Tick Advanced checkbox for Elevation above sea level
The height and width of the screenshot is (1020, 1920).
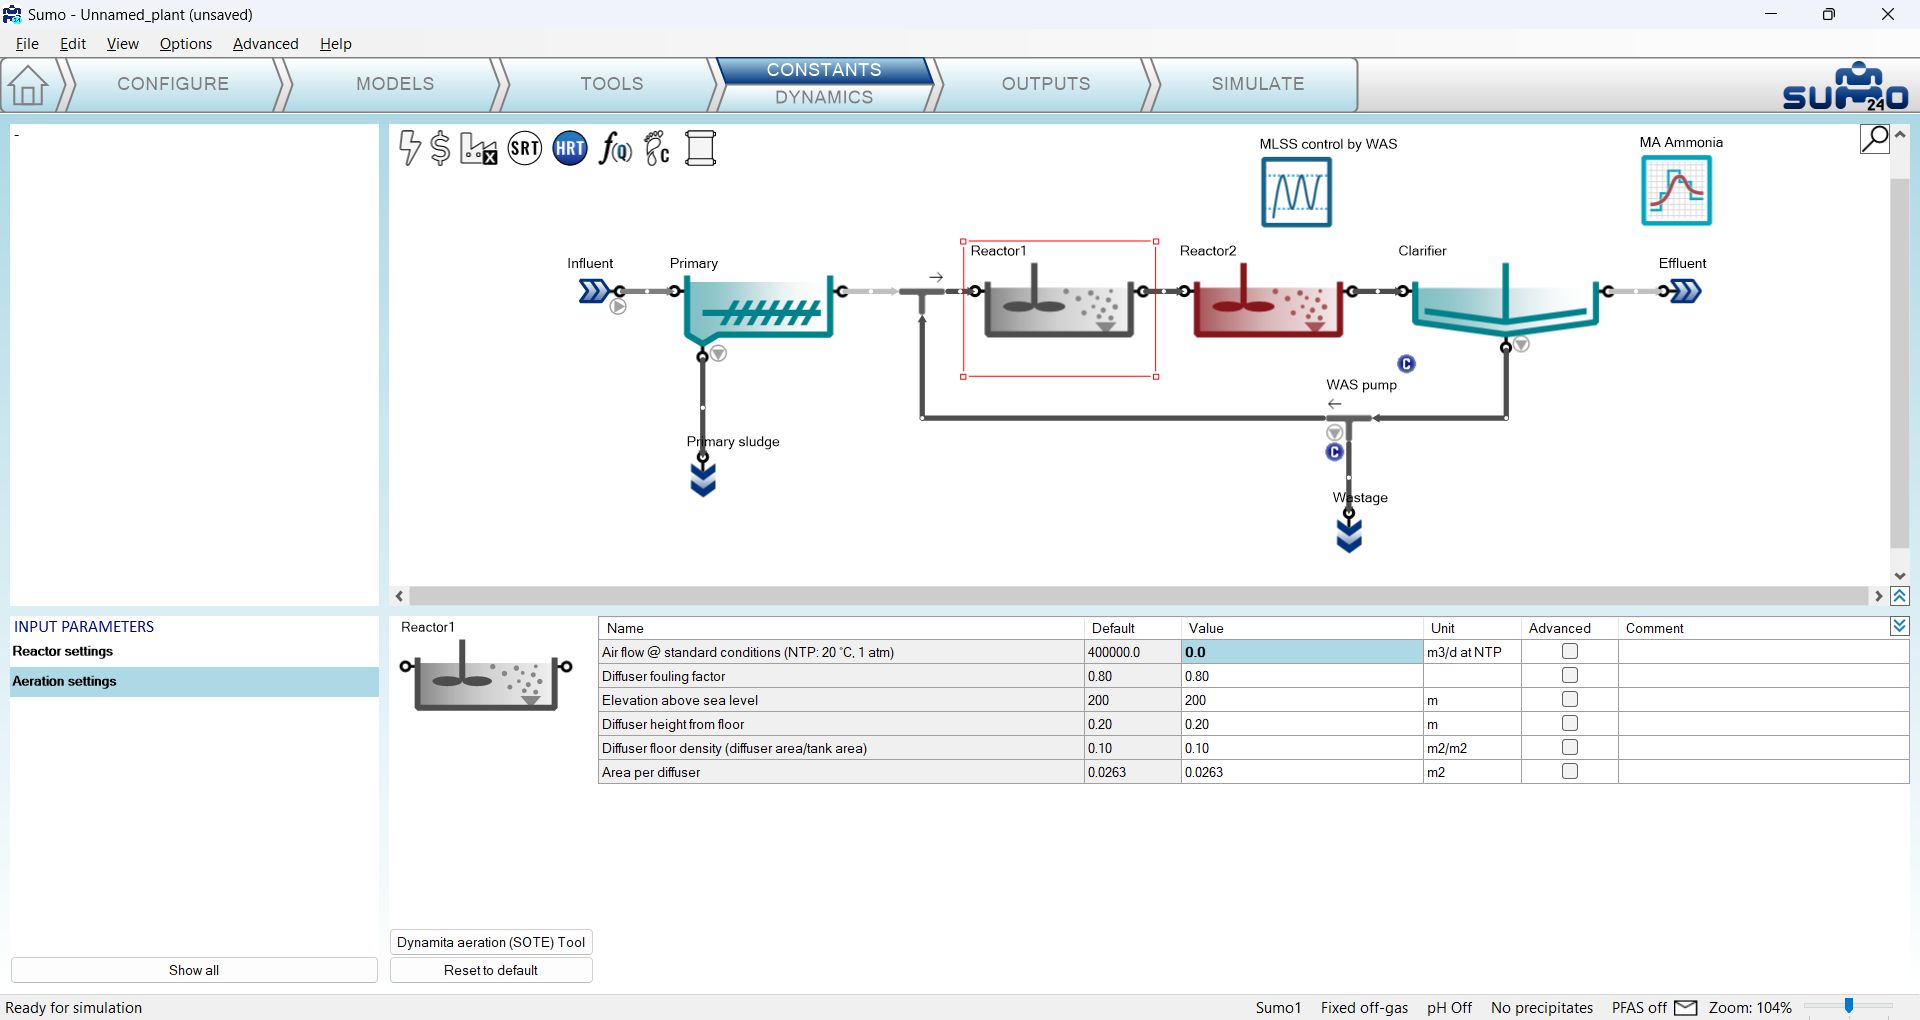(1570, 700)
